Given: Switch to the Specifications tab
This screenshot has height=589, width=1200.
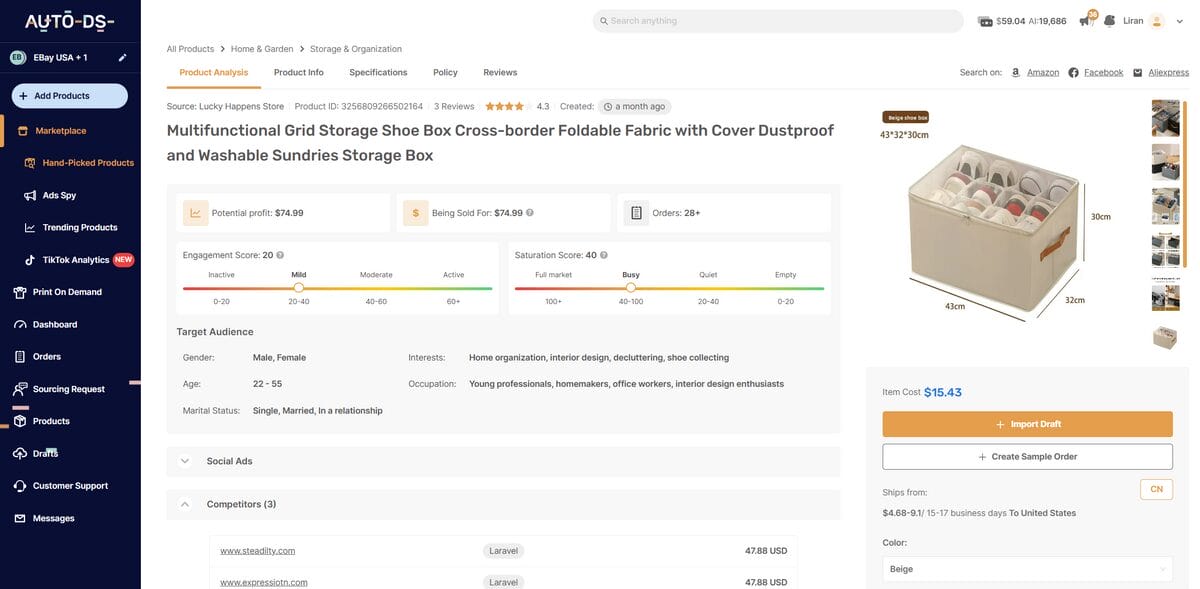Looking at the screenshot, I should (378, 71).
